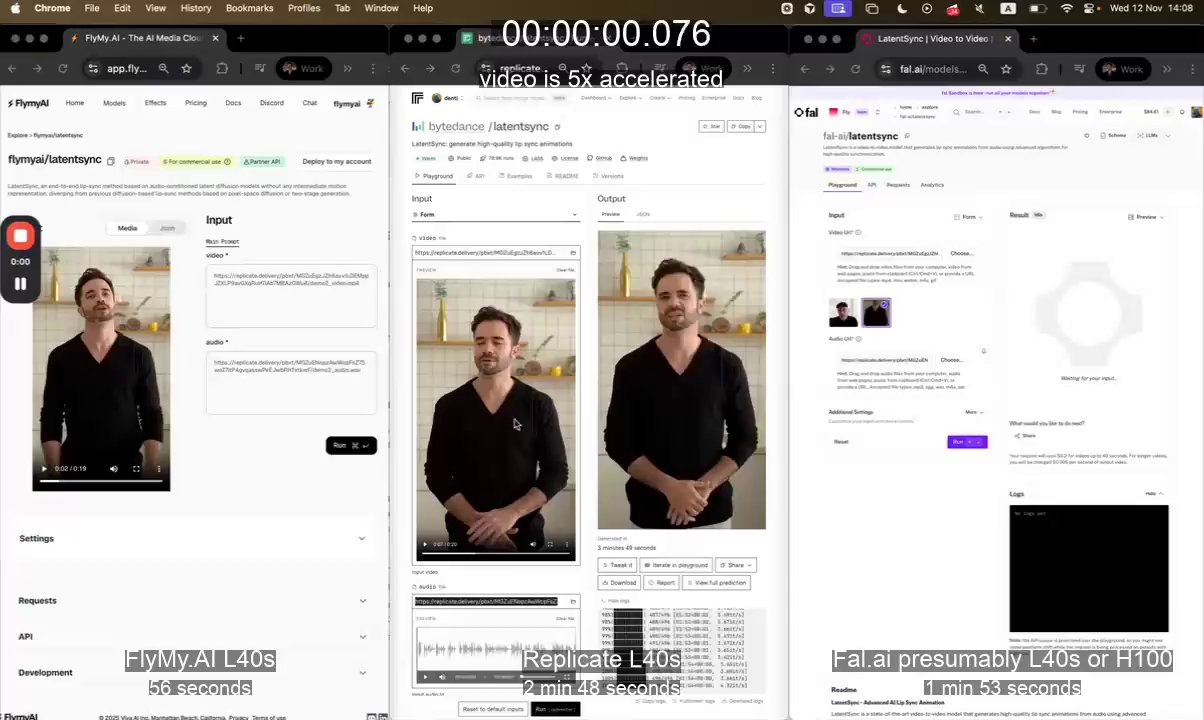Pause the screen recording overlay

[20, 284]
